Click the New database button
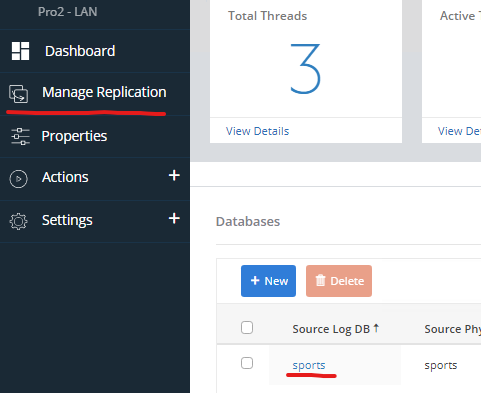Image resolution: width=481 pixels, height=393 pixels. pyautogui.click(x=268, y=281)
